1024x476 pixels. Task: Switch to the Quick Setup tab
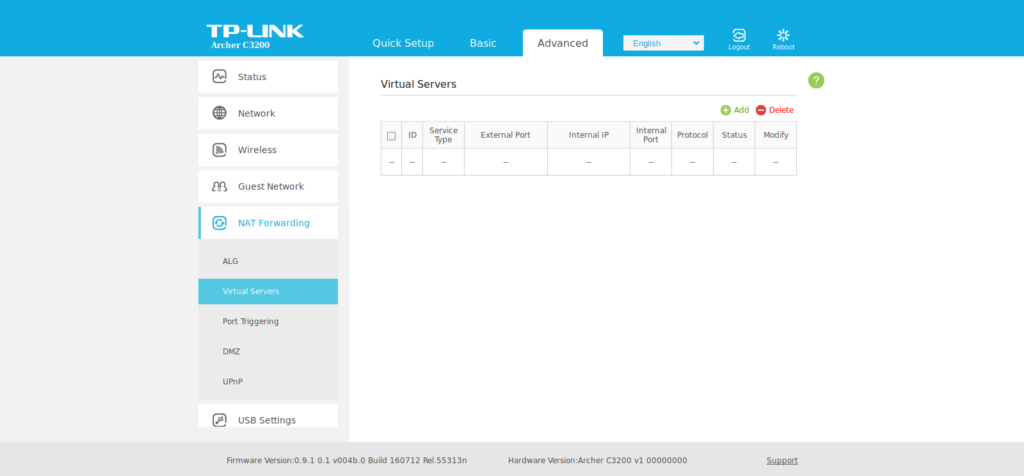[403, 43]
